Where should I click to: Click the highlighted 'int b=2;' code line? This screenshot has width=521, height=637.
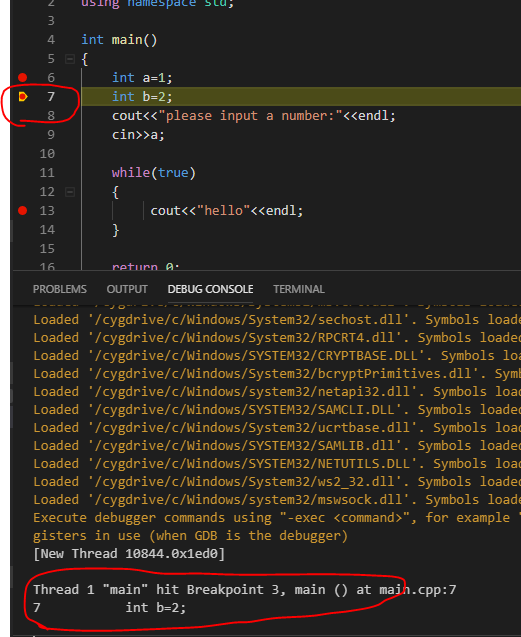point(142,97)
